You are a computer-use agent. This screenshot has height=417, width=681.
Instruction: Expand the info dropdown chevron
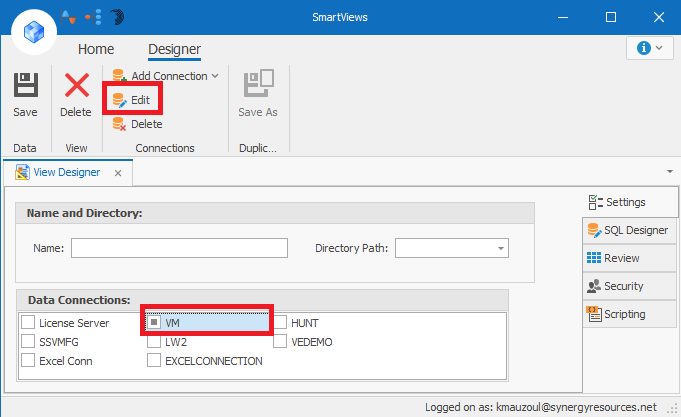point(659,48)
